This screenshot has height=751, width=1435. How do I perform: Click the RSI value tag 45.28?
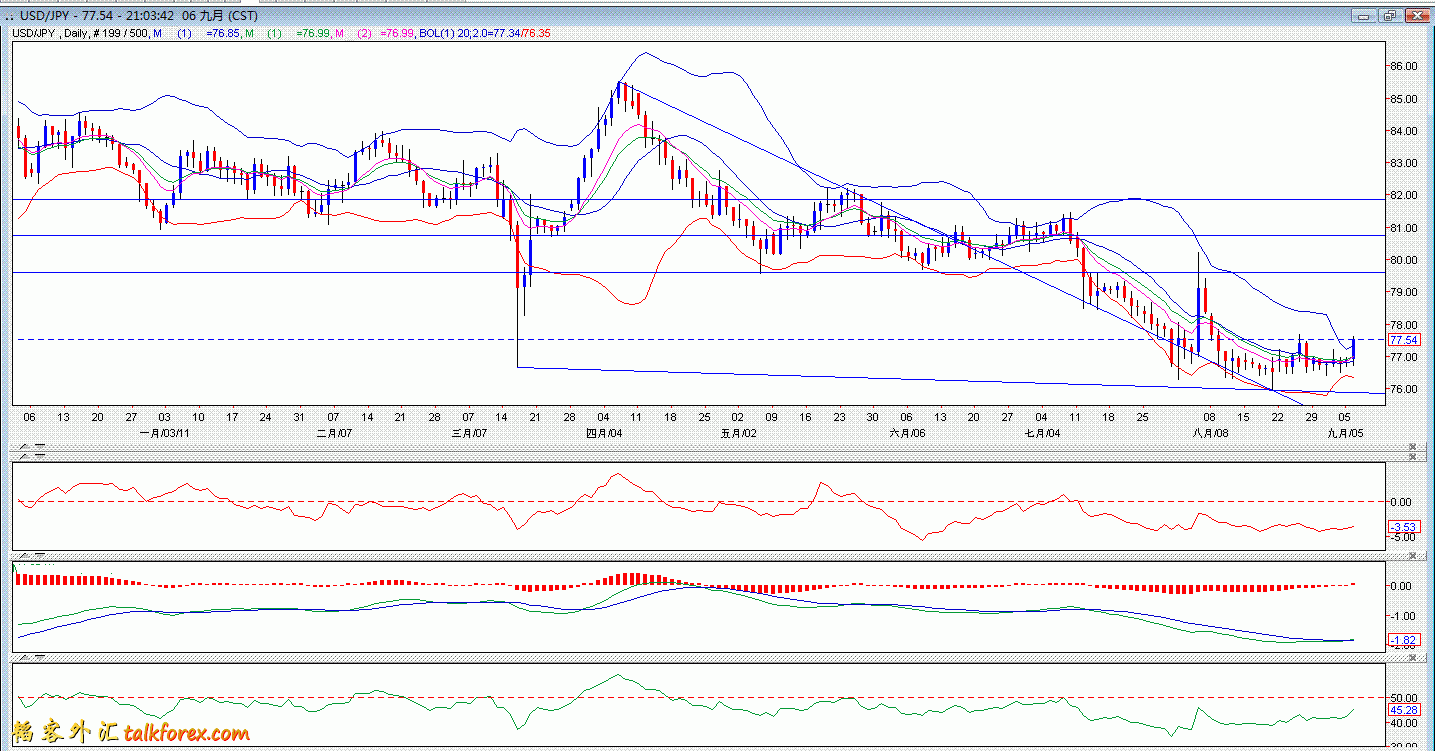click(x=1402, y=710)
